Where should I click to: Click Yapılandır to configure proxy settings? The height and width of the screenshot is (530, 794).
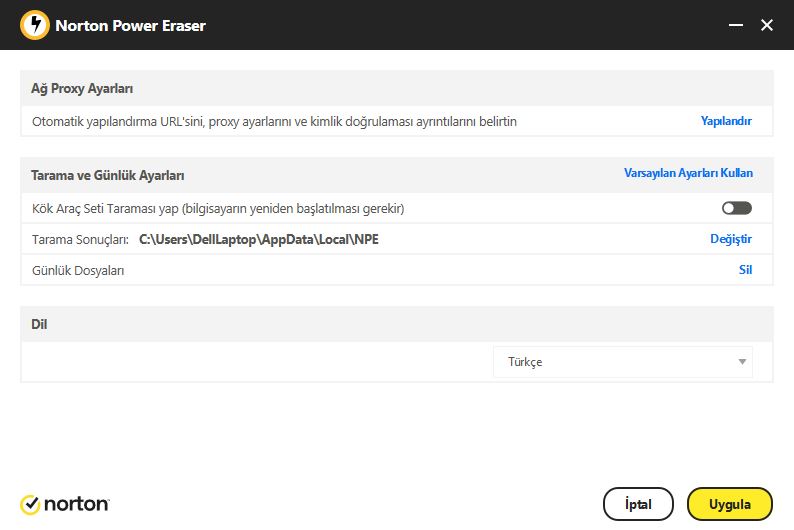(x=726, y=121)
